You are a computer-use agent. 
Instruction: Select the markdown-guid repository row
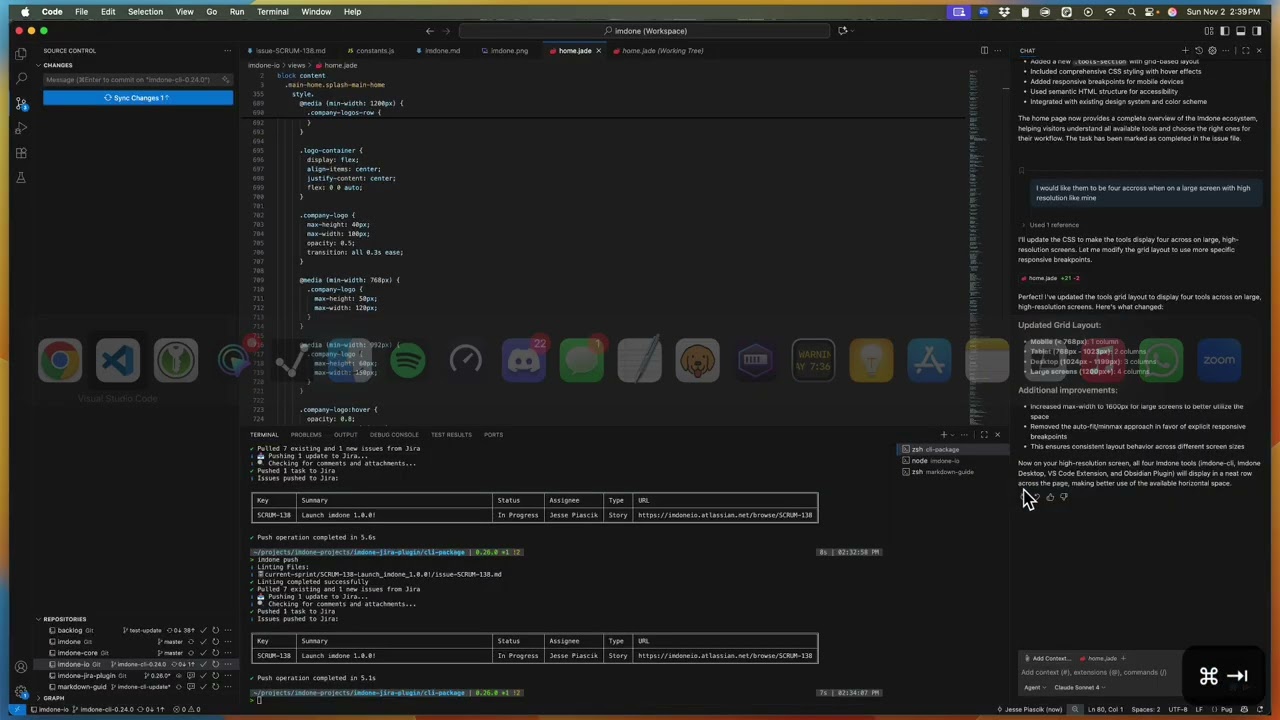pyautogui.click(x=138, y=687)
